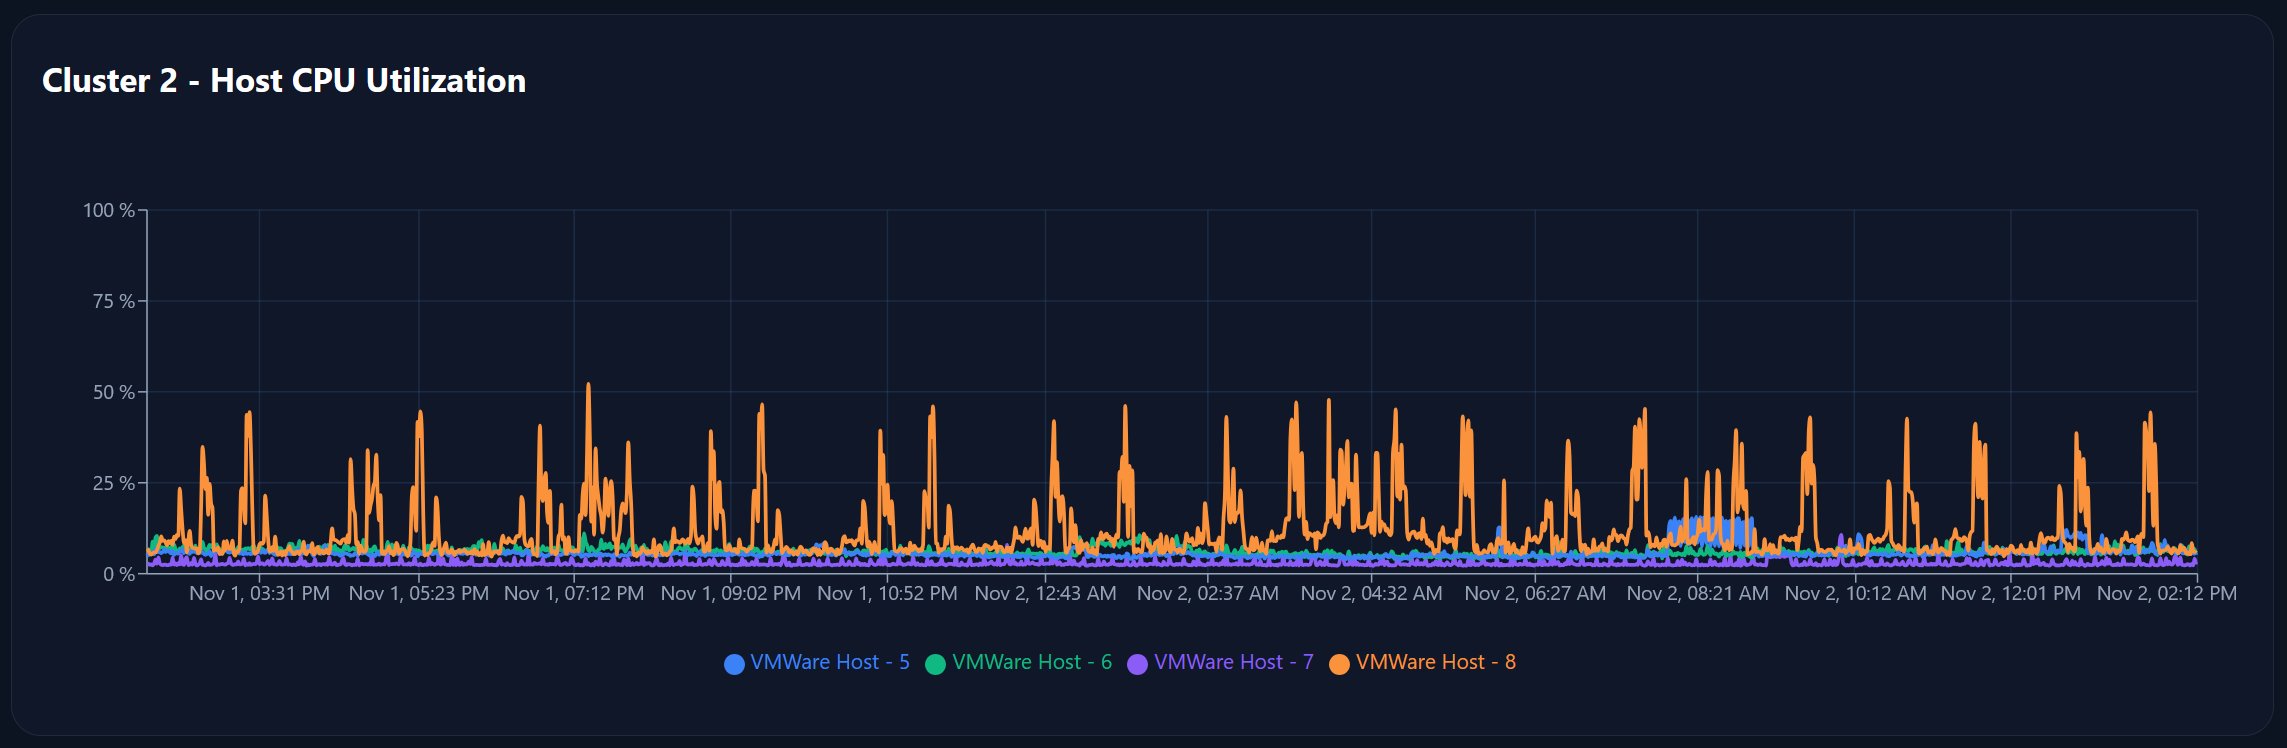This screenshot has height=748, width=2287.
Task: Select the 75 % y-axis label
Action: point(113,301)
